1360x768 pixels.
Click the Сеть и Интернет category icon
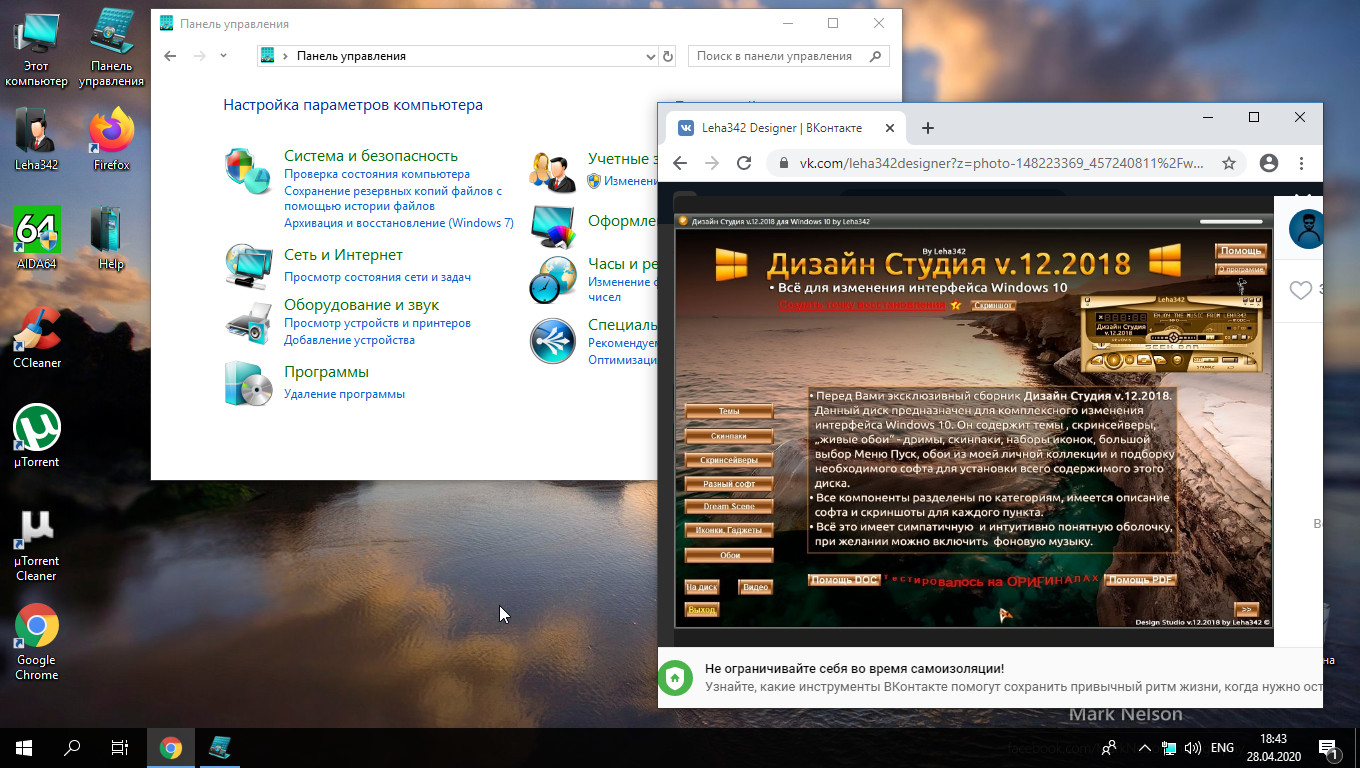(x=248, y=267)
